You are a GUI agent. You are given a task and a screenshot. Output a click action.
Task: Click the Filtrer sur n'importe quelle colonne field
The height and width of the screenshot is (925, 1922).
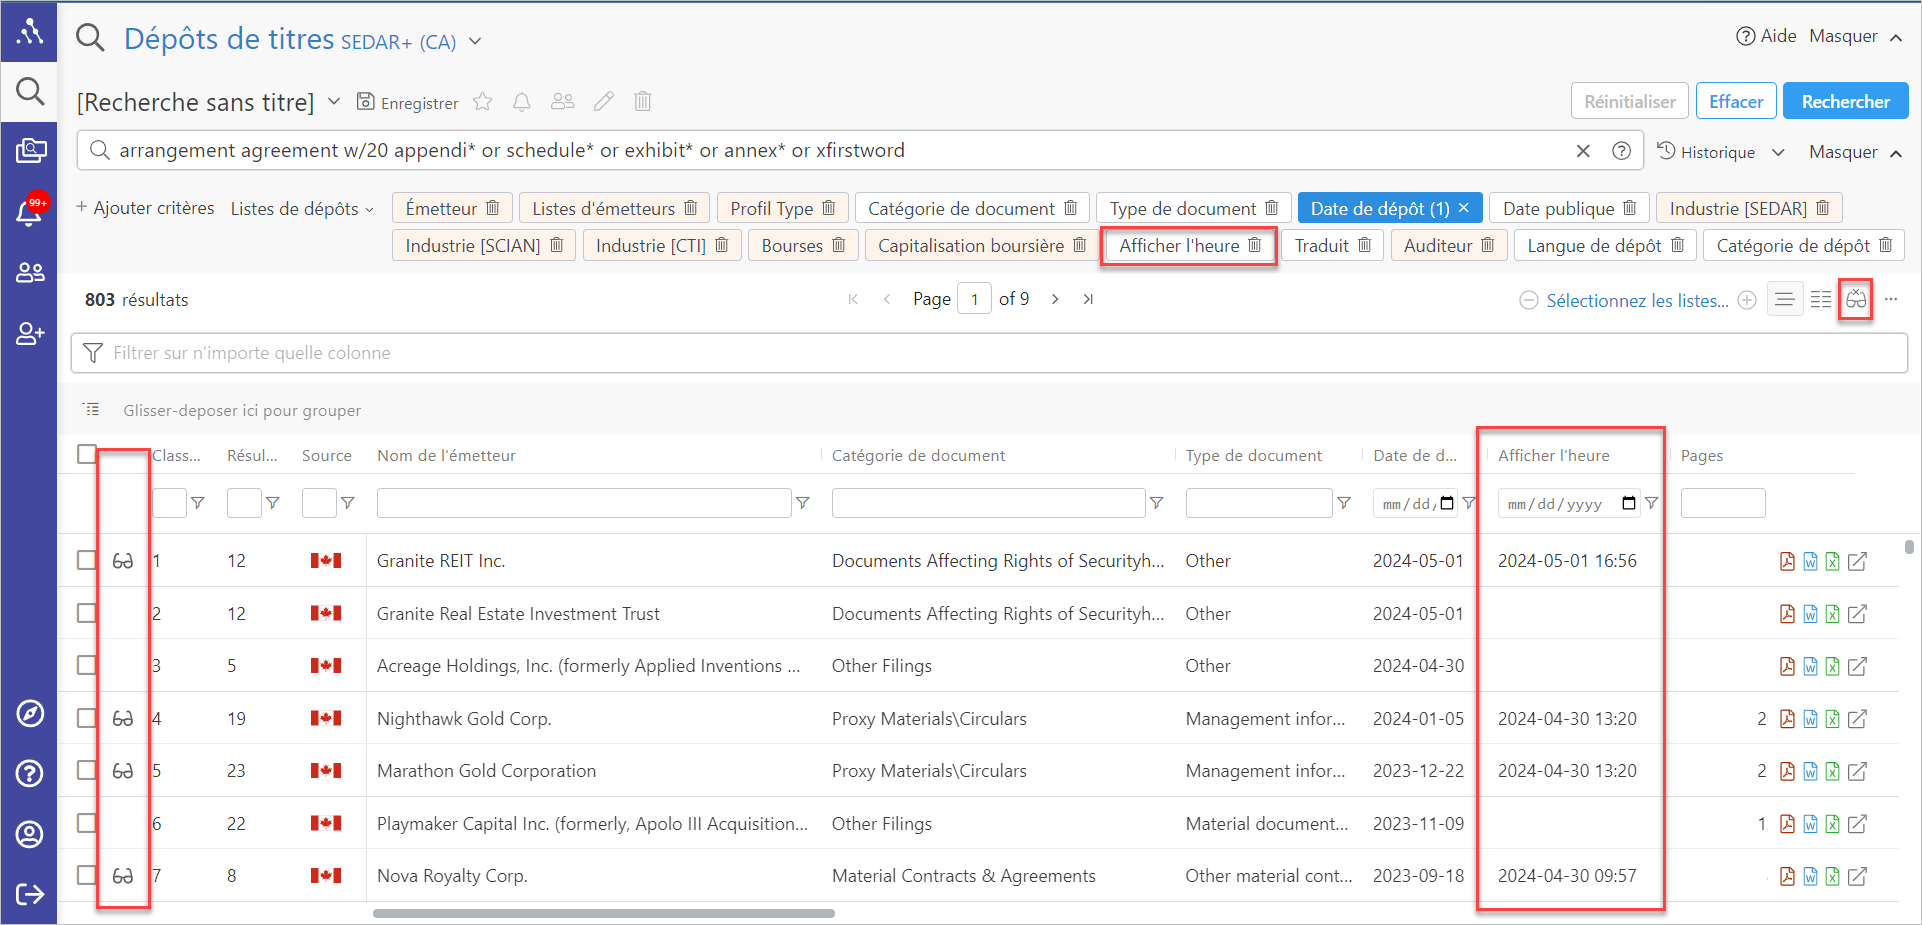(989, 353)
